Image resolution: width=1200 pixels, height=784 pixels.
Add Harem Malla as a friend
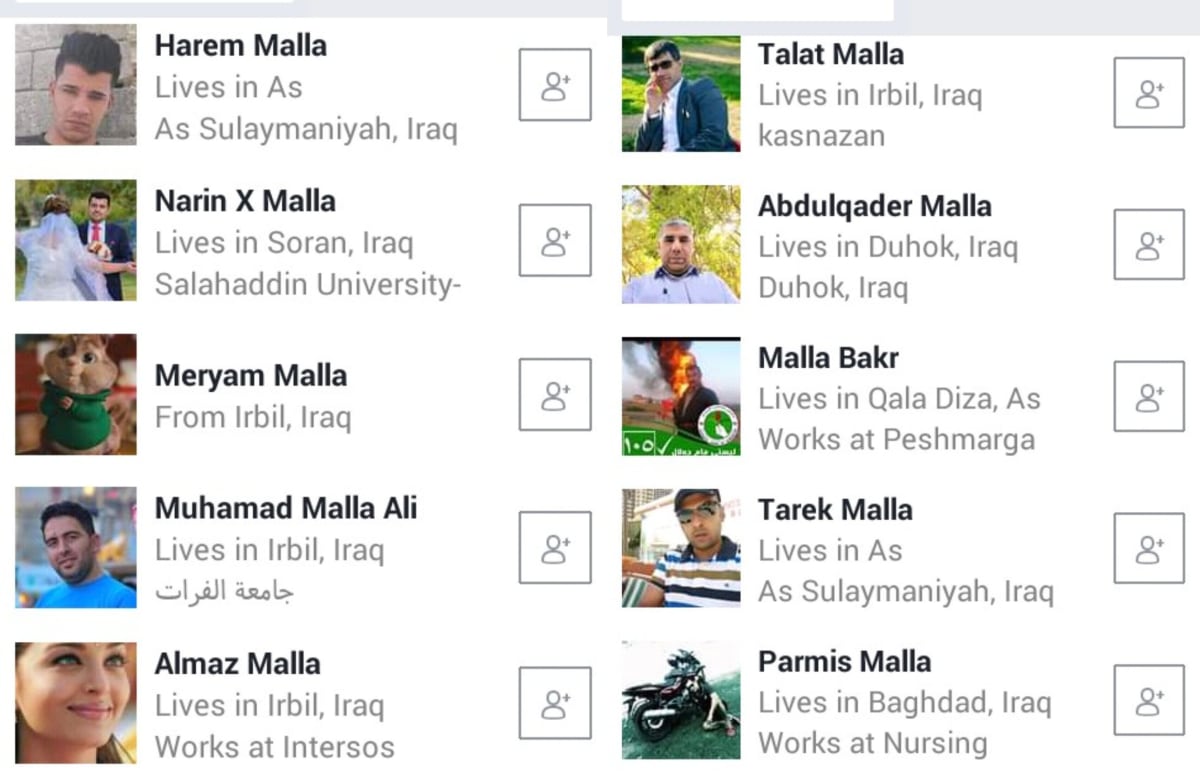click(x=555, y=85)
